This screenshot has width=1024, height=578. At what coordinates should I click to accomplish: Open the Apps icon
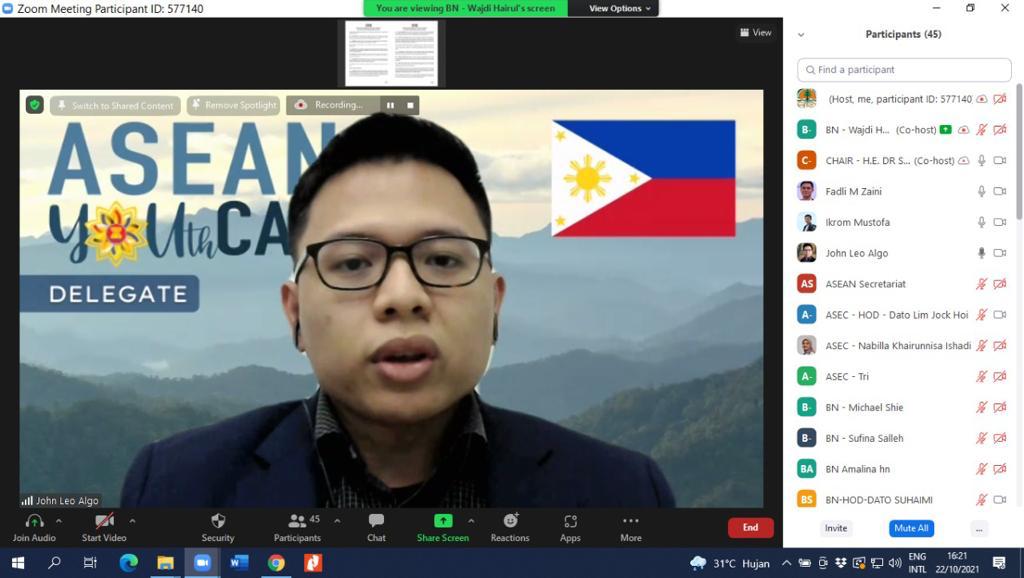pyautogui.click(x=570, y=521)
